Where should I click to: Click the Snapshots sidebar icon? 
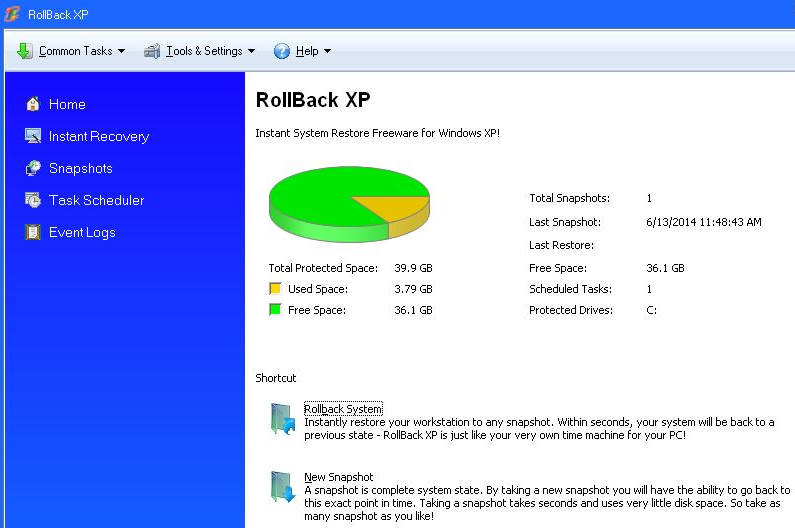tap(33, 168)
